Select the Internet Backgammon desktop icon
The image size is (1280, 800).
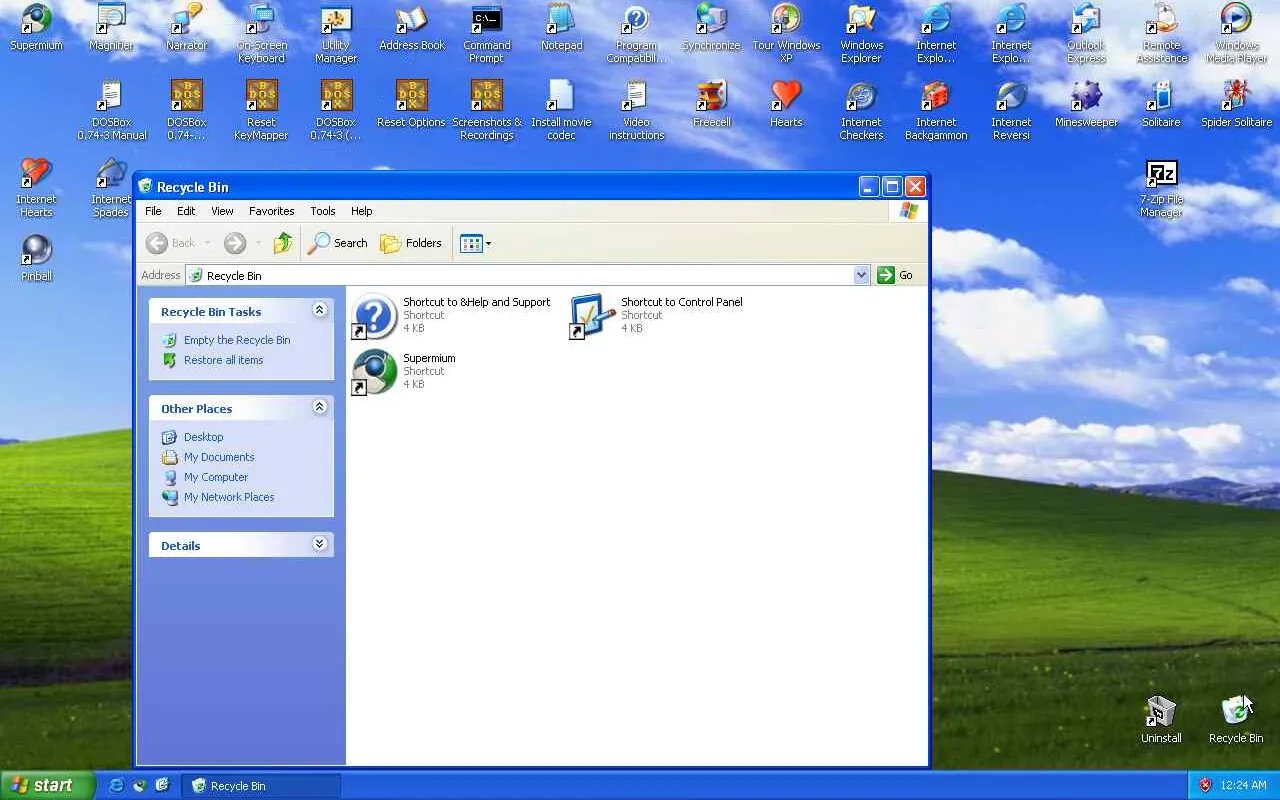936,110
